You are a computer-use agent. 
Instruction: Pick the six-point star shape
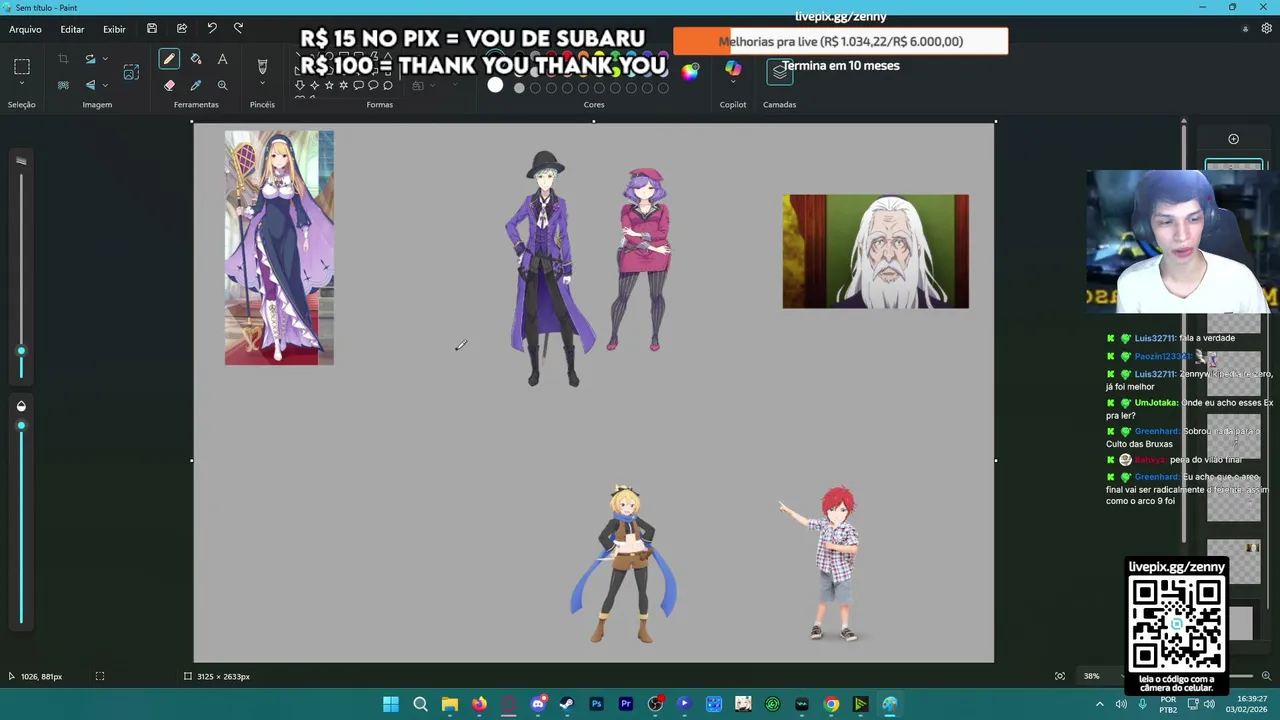point(343,85)
